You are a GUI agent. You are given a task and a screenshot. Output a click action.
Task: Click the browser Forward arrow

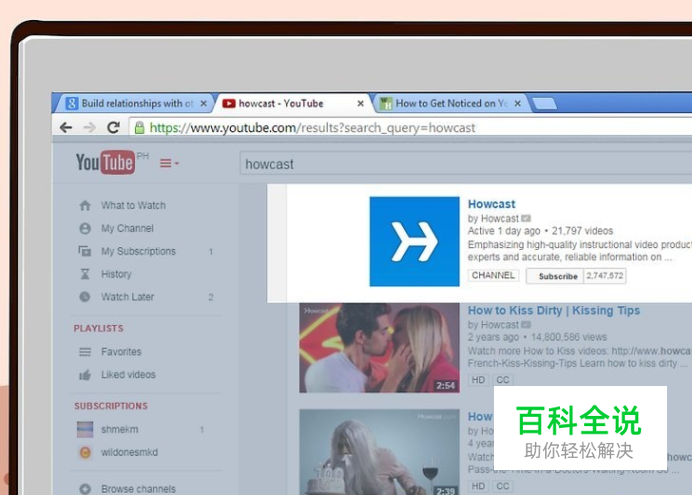[x=90, y=128]
